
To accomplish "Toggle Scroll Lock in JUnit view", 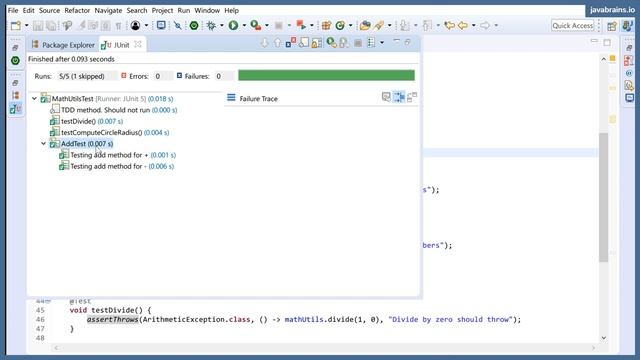I will pyautogui.click(x=317, y=42).
